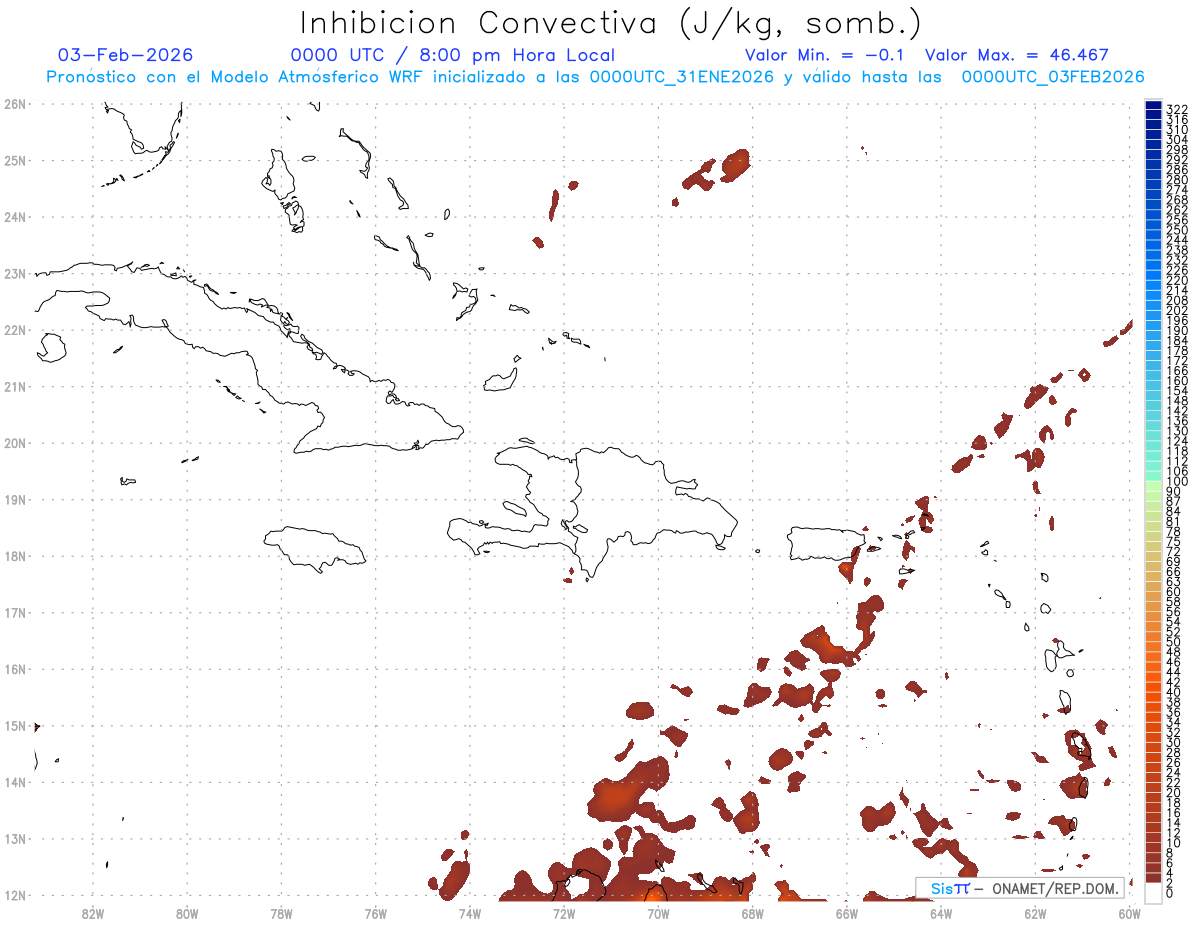The image size is (1200, 927).
Task: Click the "17N" latitude label
Action: coord(15,612)
